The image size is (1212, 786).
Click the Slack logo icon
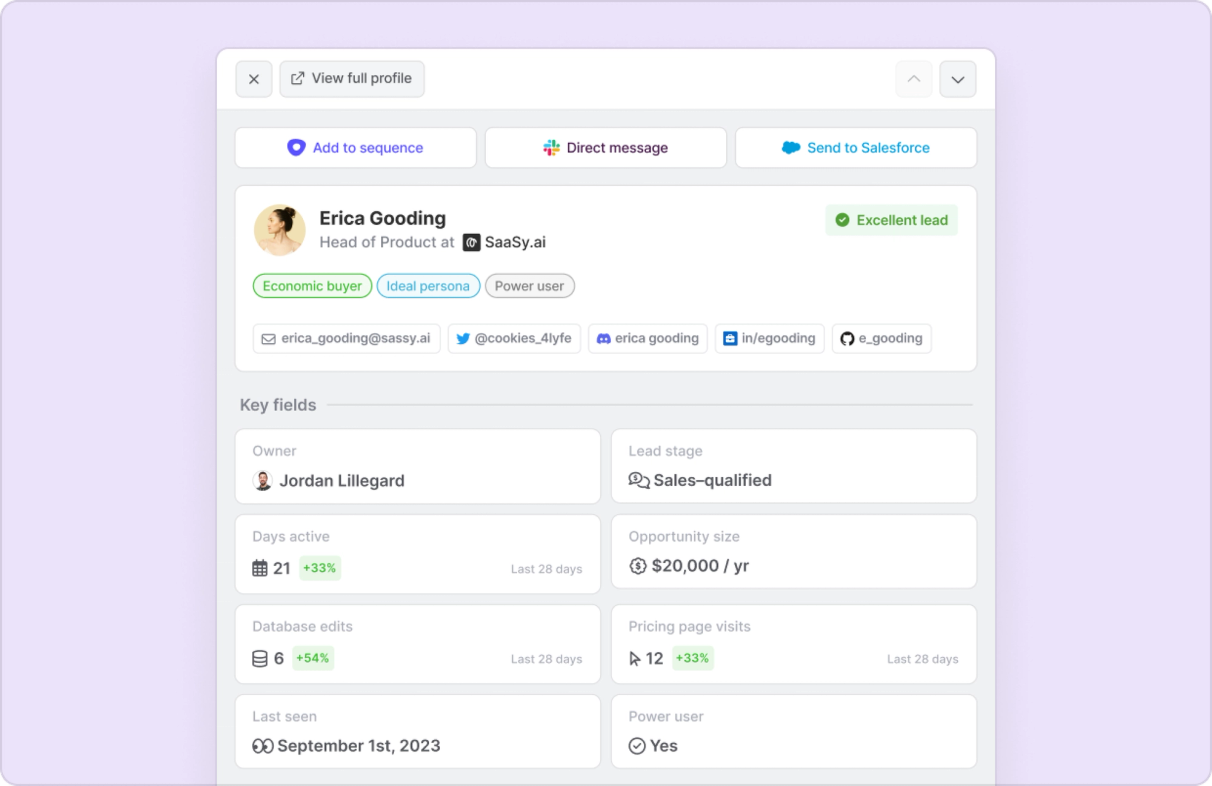[552, 148]
